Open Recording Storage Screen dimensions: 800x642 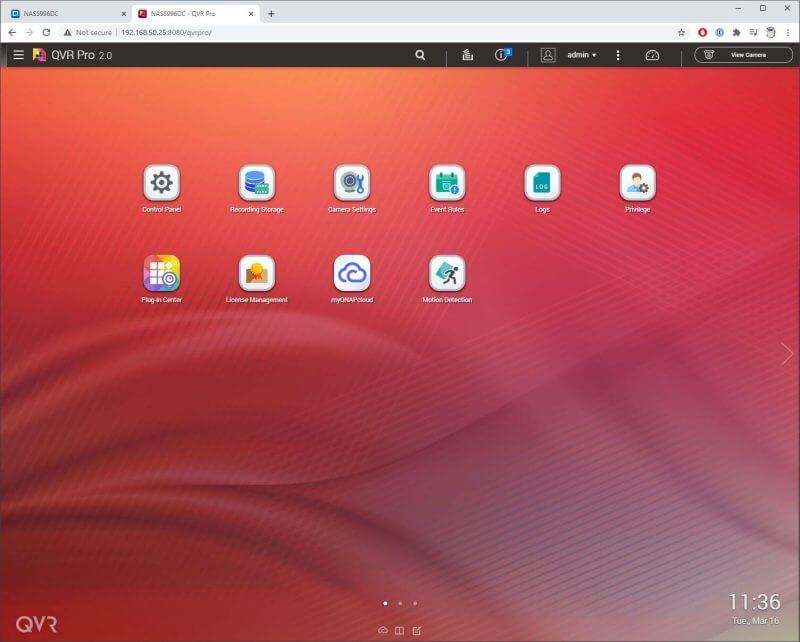click(257, 183)
